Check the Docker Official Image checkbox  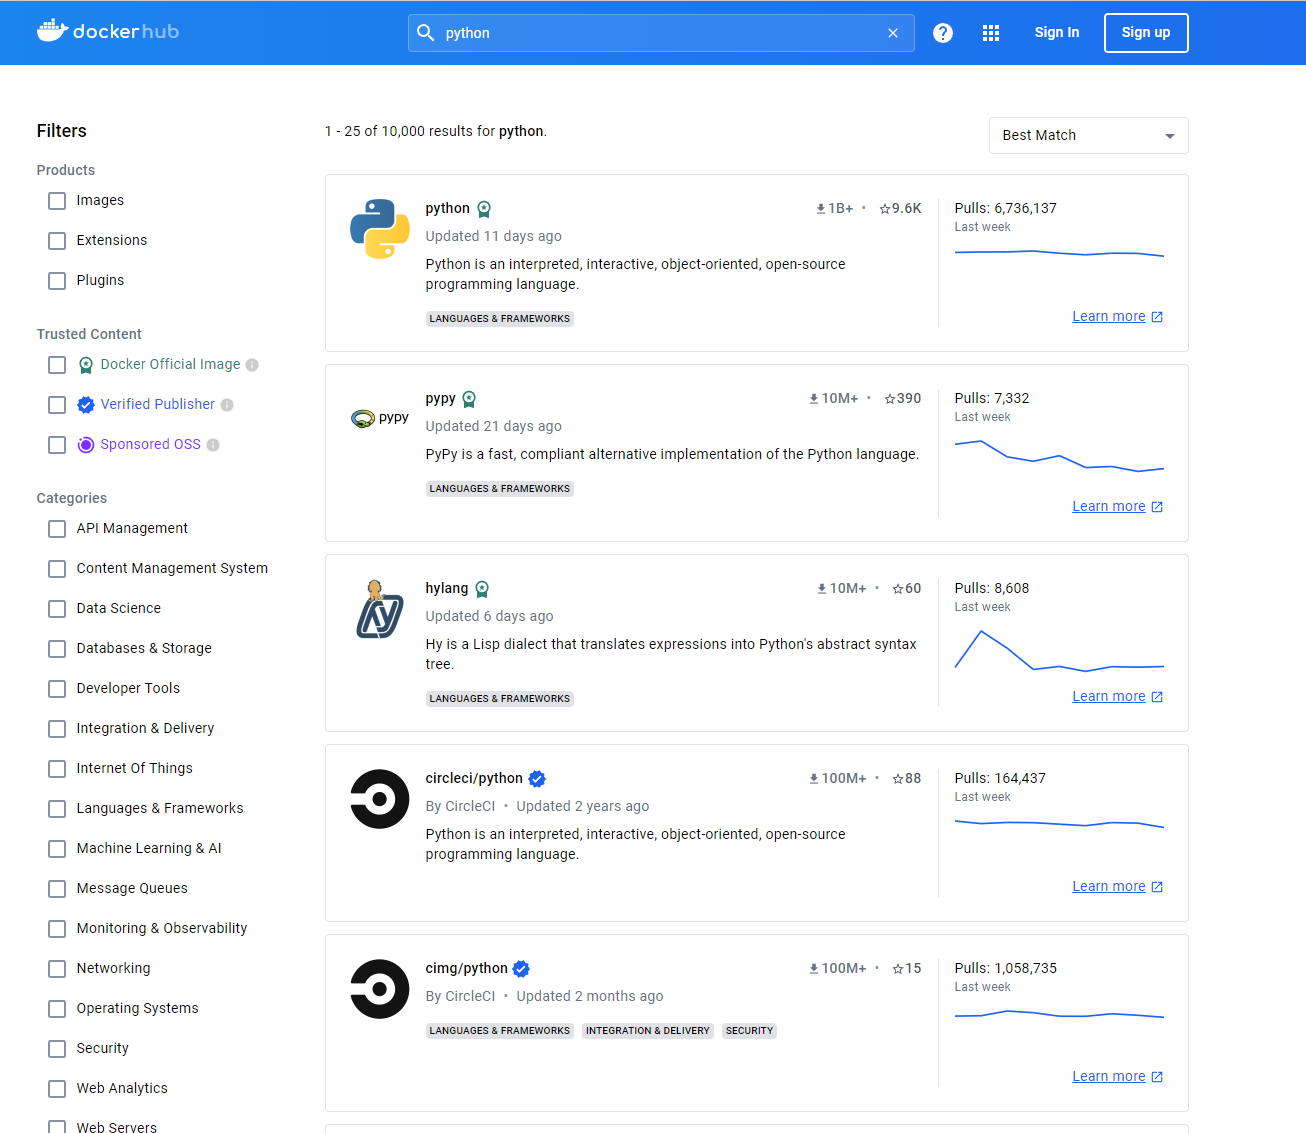click(57, 365)
